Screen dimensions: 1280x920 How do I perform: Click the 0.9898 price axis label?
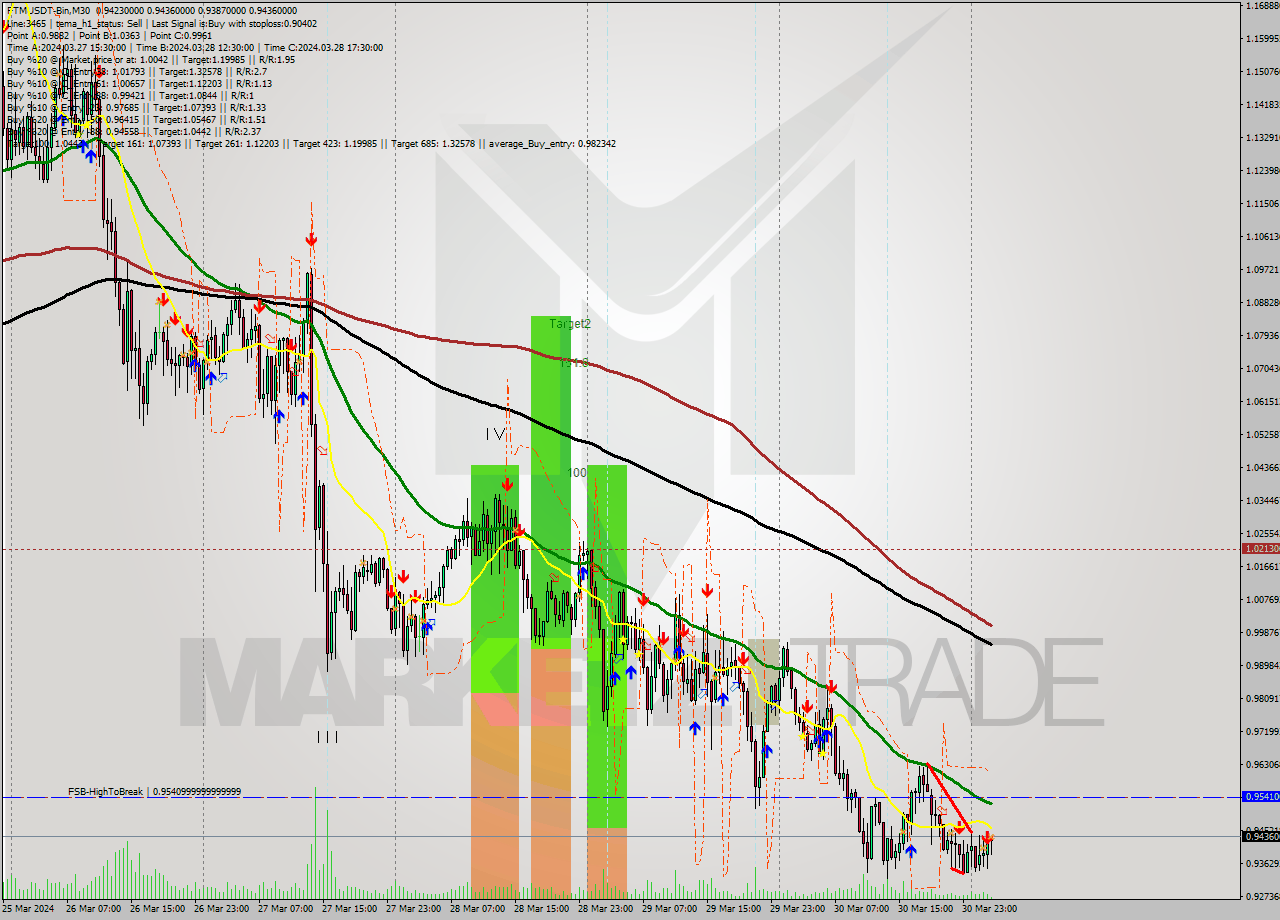pos(1262,665)
